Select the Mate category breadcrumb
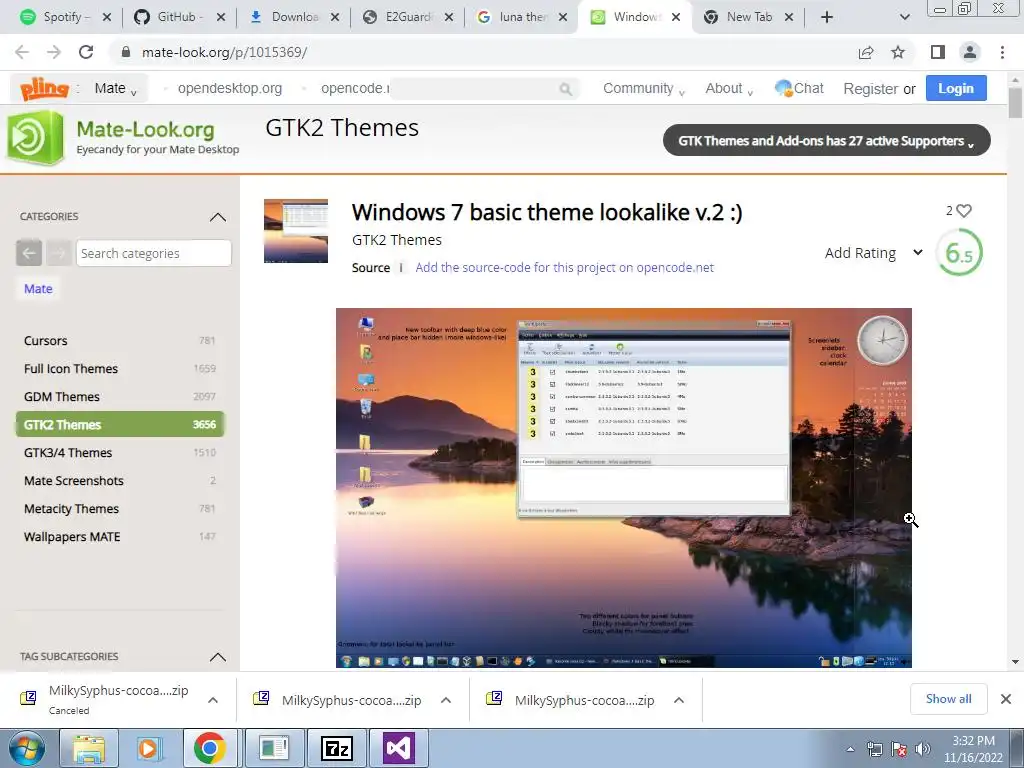1024x768 pixels. (38, 289)
